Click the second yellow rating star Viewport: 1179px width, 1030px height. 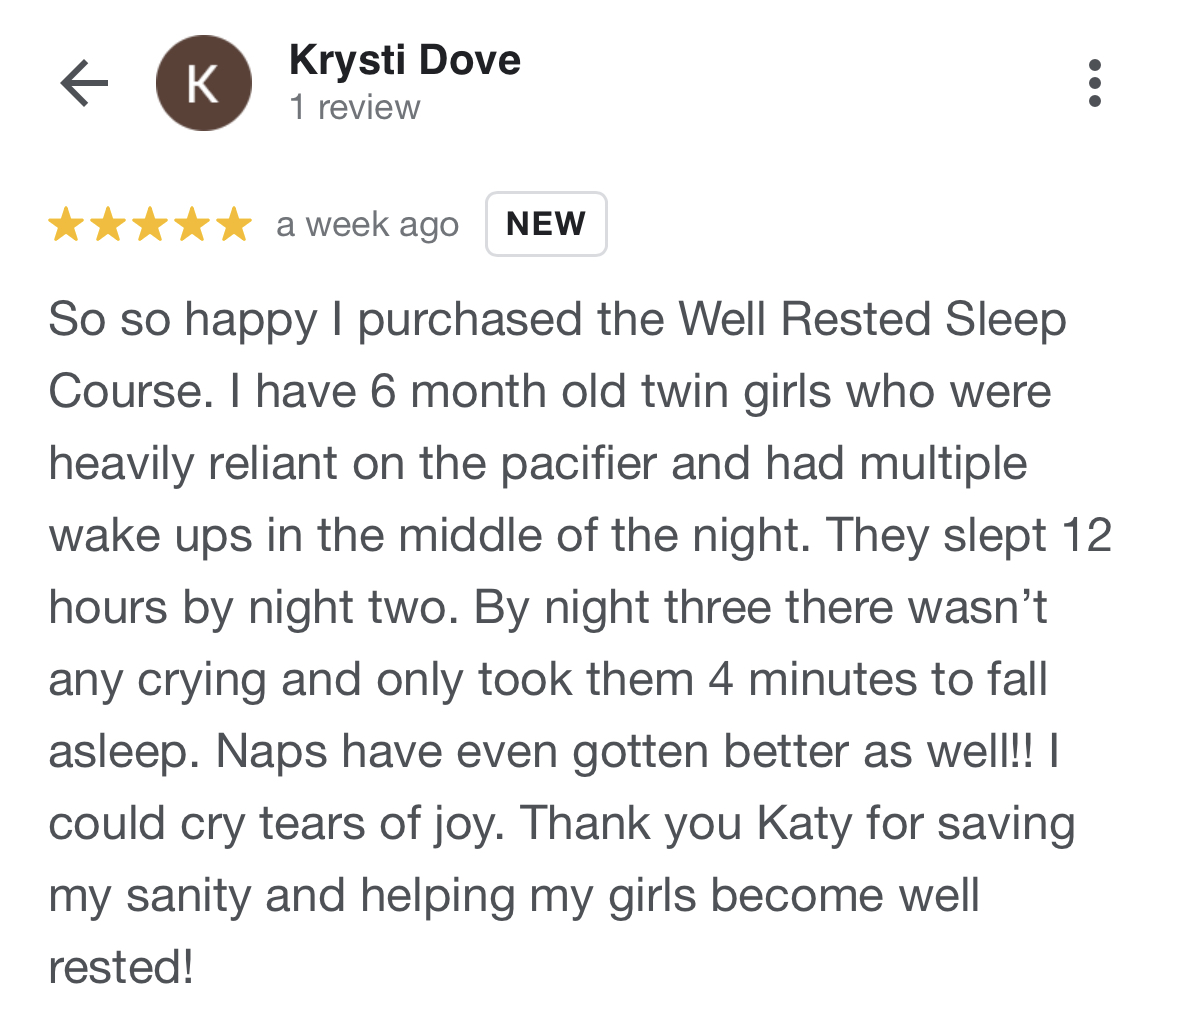click(x=107, y=225)
